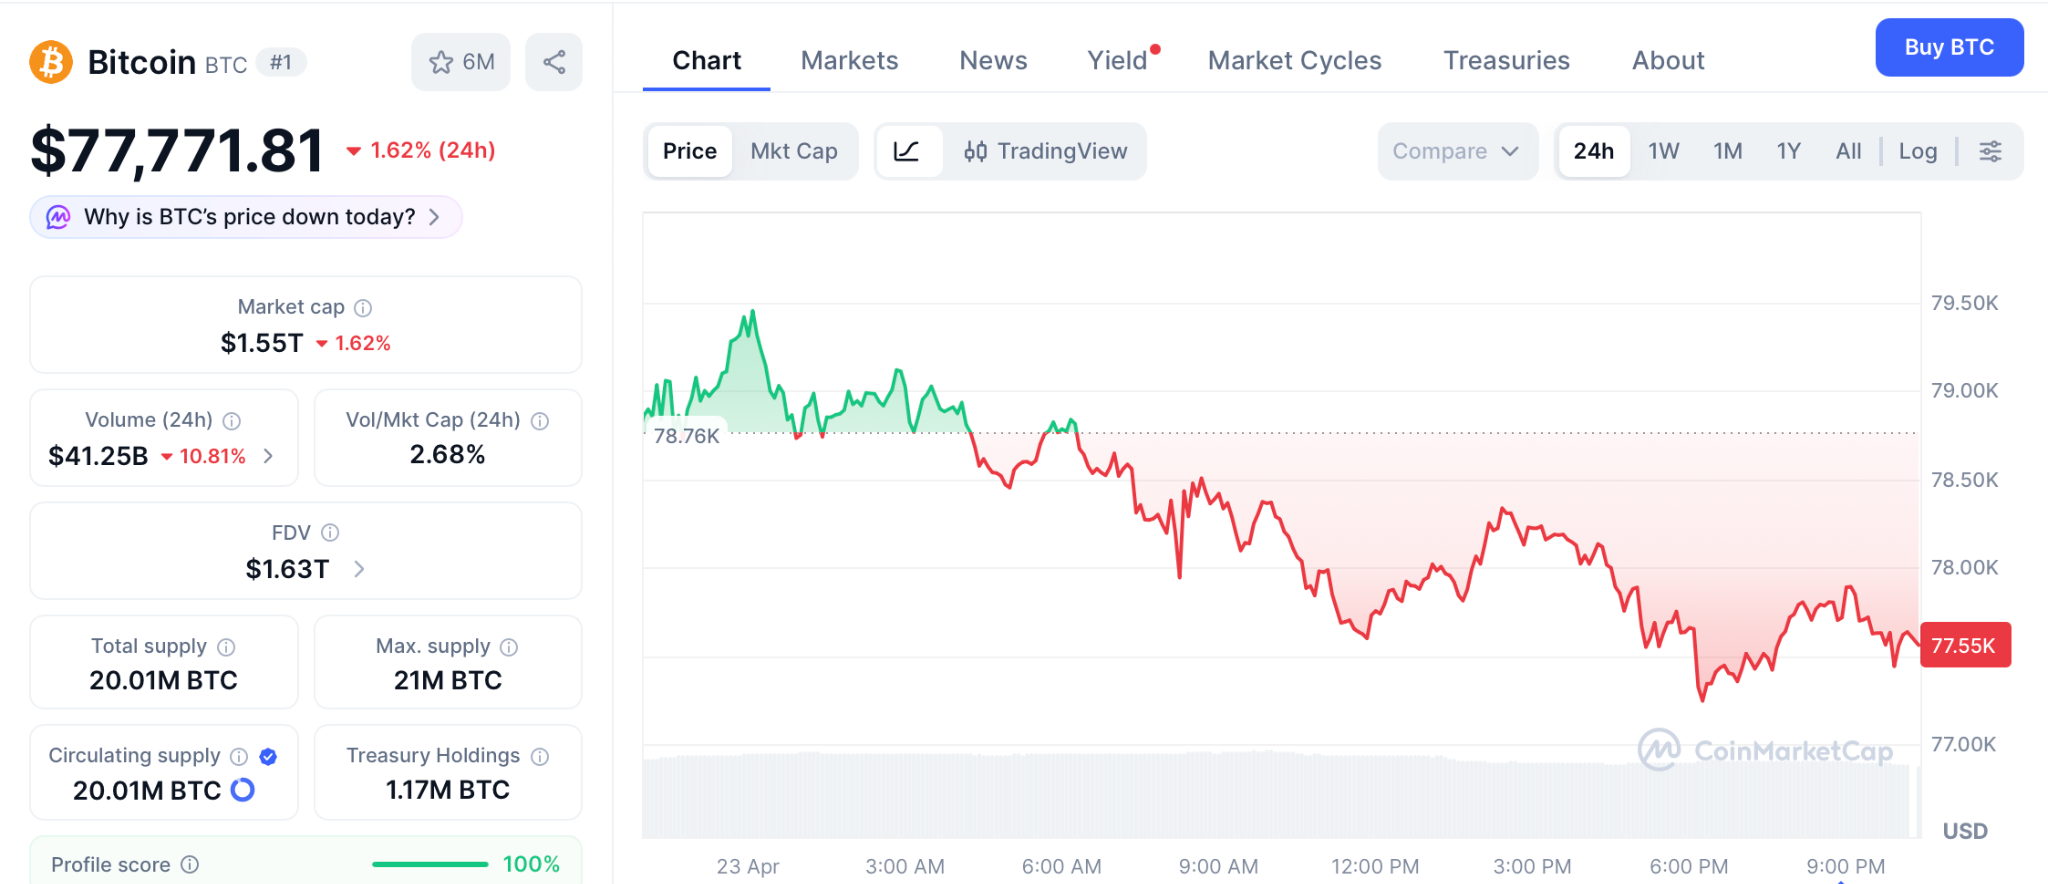This screenshot has height=884, width=2048.
Task: Click the star watchlist icon showing 6M
Action: [441, 62]
